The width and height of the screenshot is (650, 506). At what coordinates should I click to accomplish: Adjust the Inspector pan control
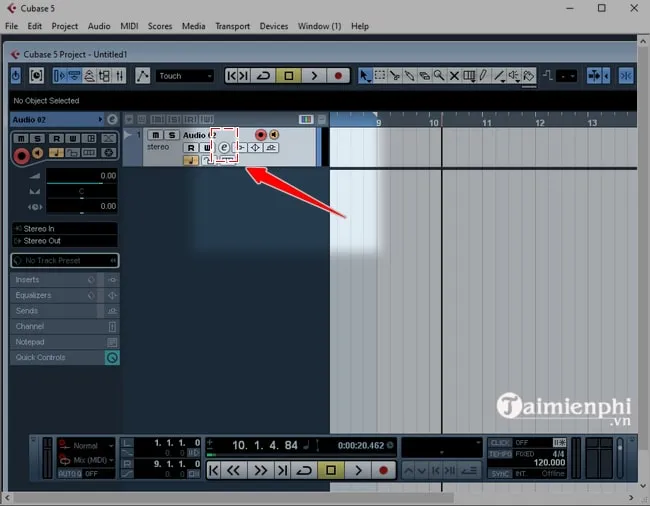[82, 192]
